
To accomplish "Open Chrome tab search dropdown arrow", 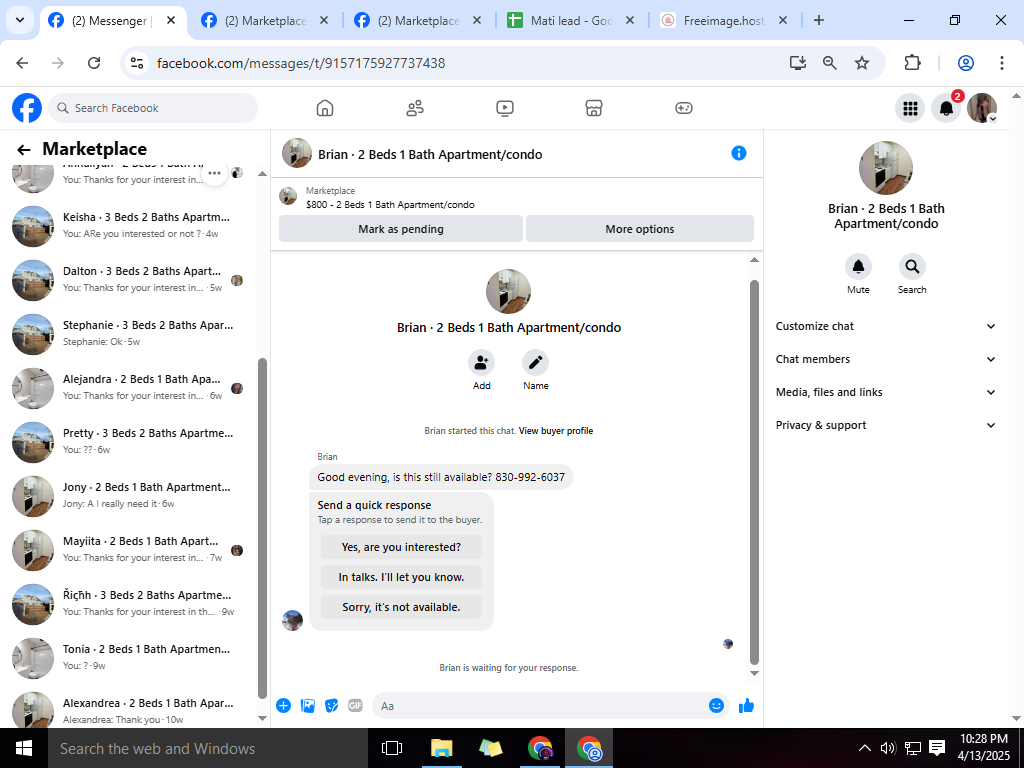I will pos(20,20).
